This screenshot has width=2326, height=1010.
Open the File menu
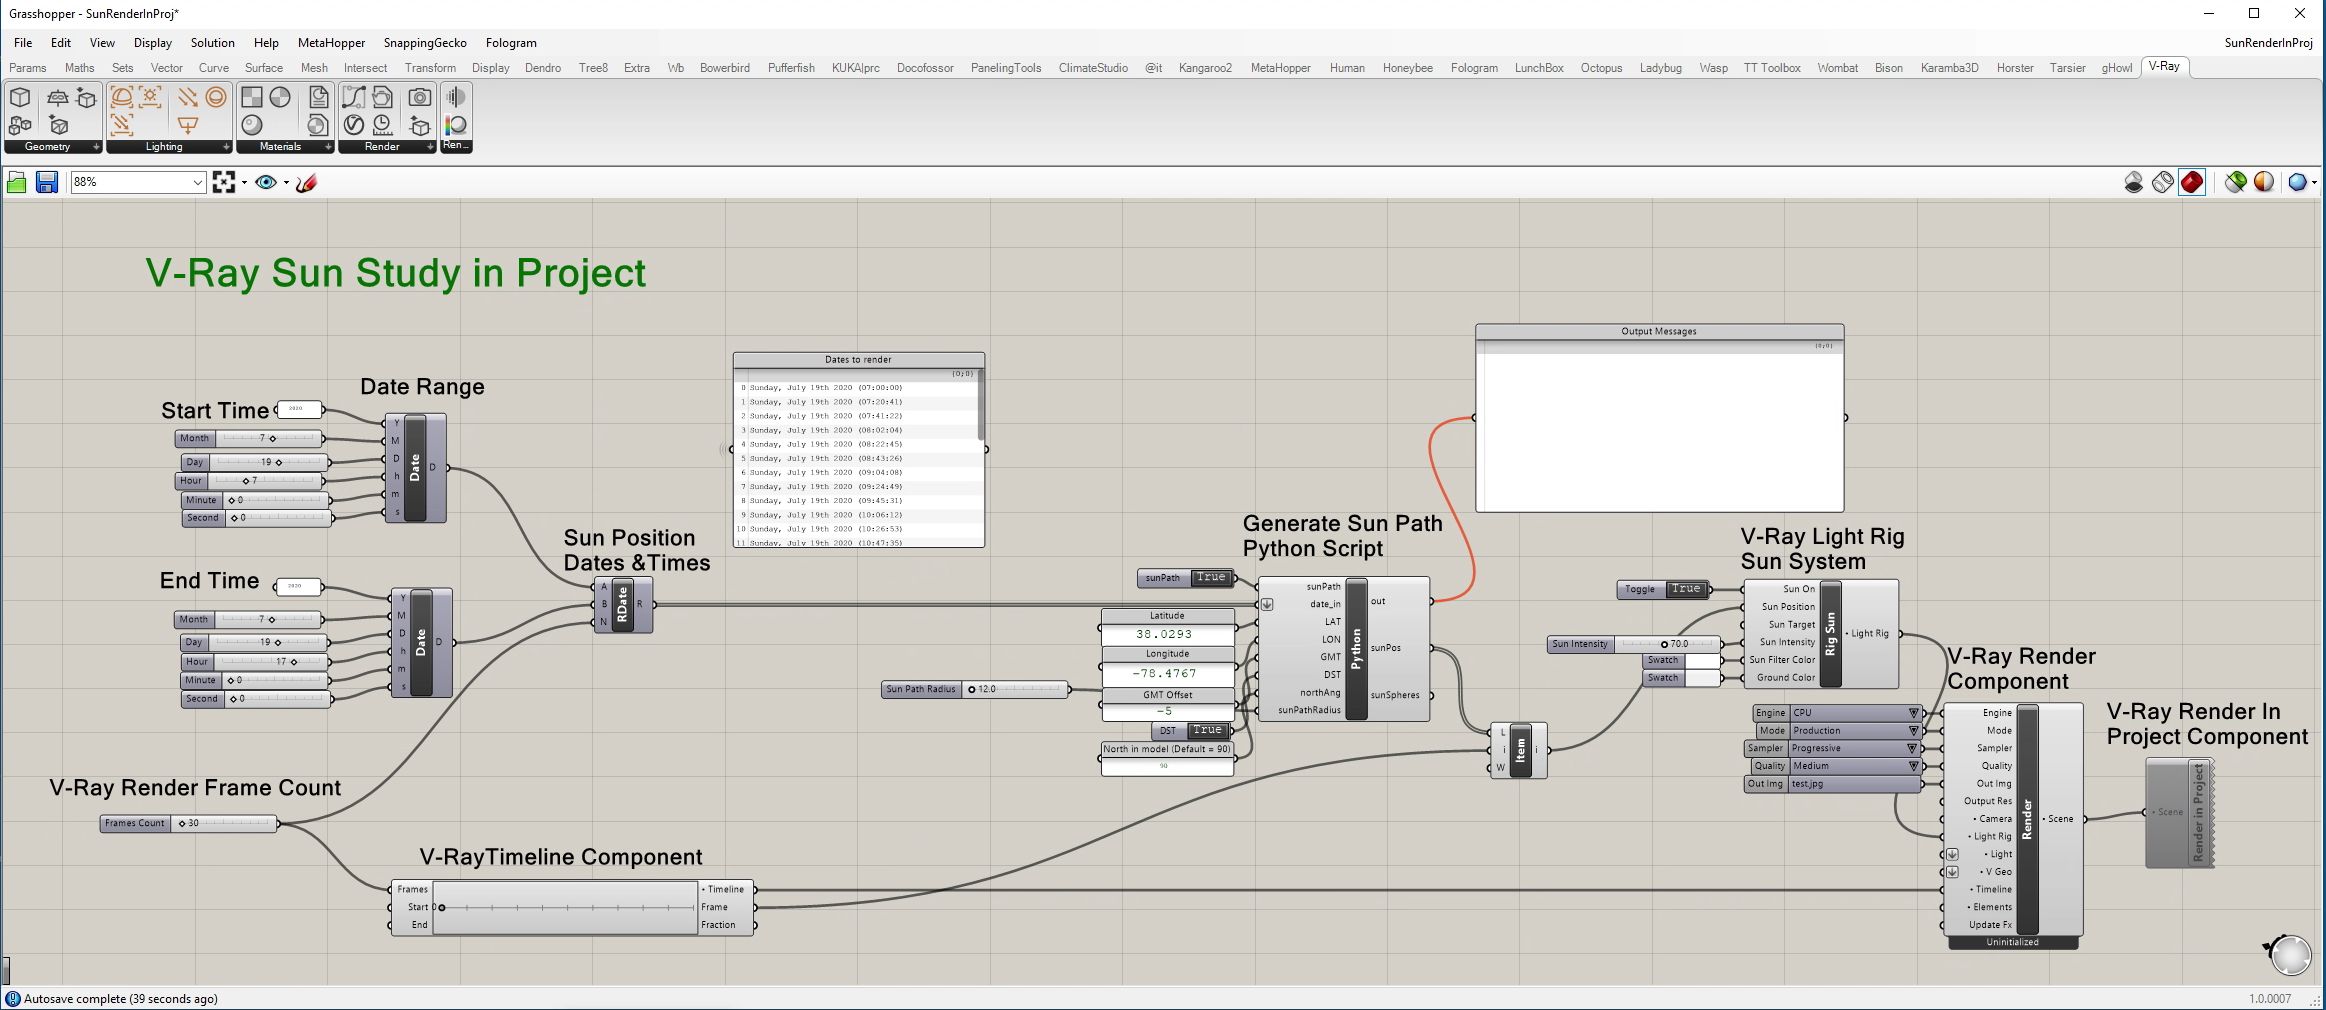23,43
